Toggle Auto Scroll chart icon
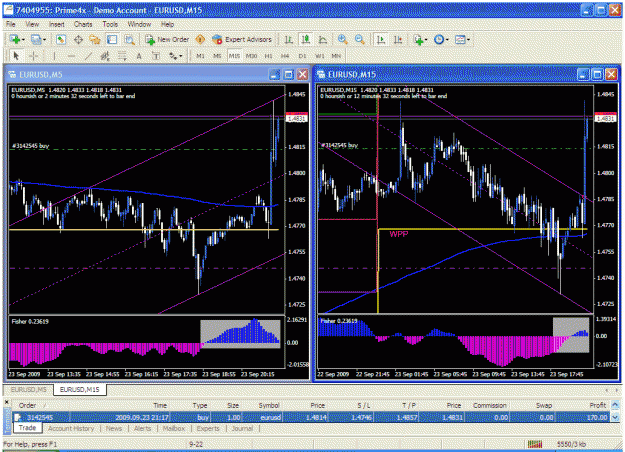This screenshot has height=452, width=625. [381, 39]
